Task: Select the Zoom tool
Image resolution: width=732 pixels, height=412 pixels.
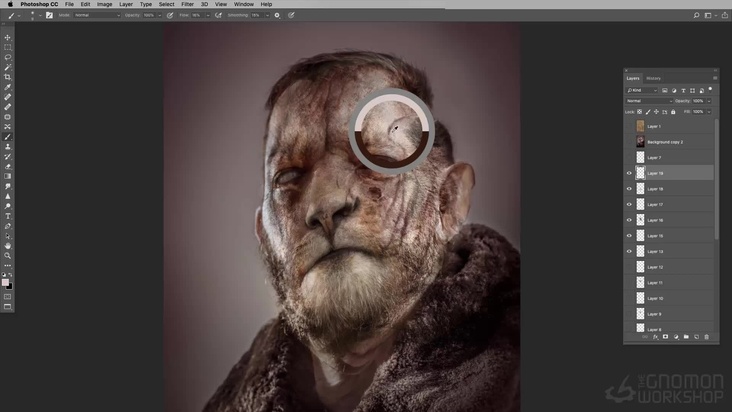Action: pyautogui.click(x=7, y=256)
